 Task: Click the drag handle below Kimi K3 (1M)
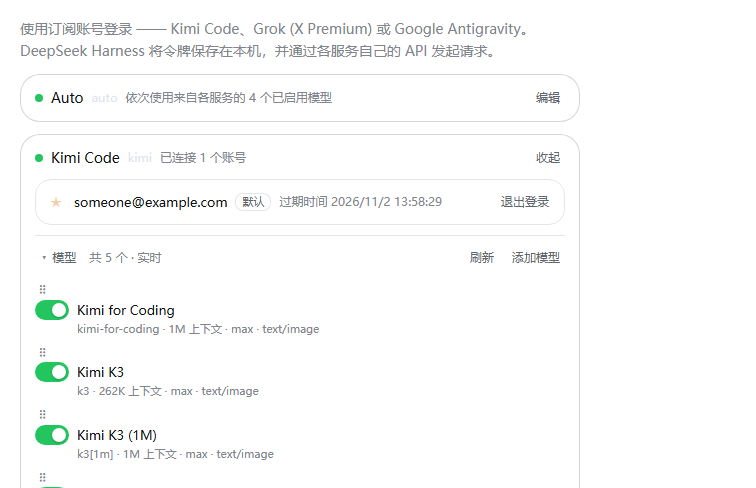pos(42,477)
